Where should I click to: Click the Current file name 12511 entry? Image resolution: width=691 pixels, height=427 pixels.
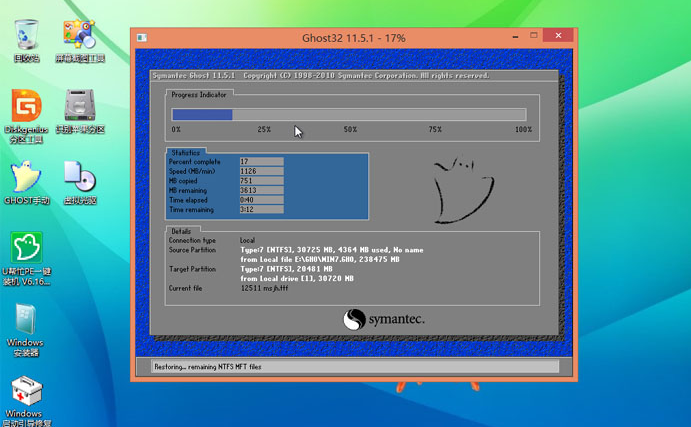(264, 289)
